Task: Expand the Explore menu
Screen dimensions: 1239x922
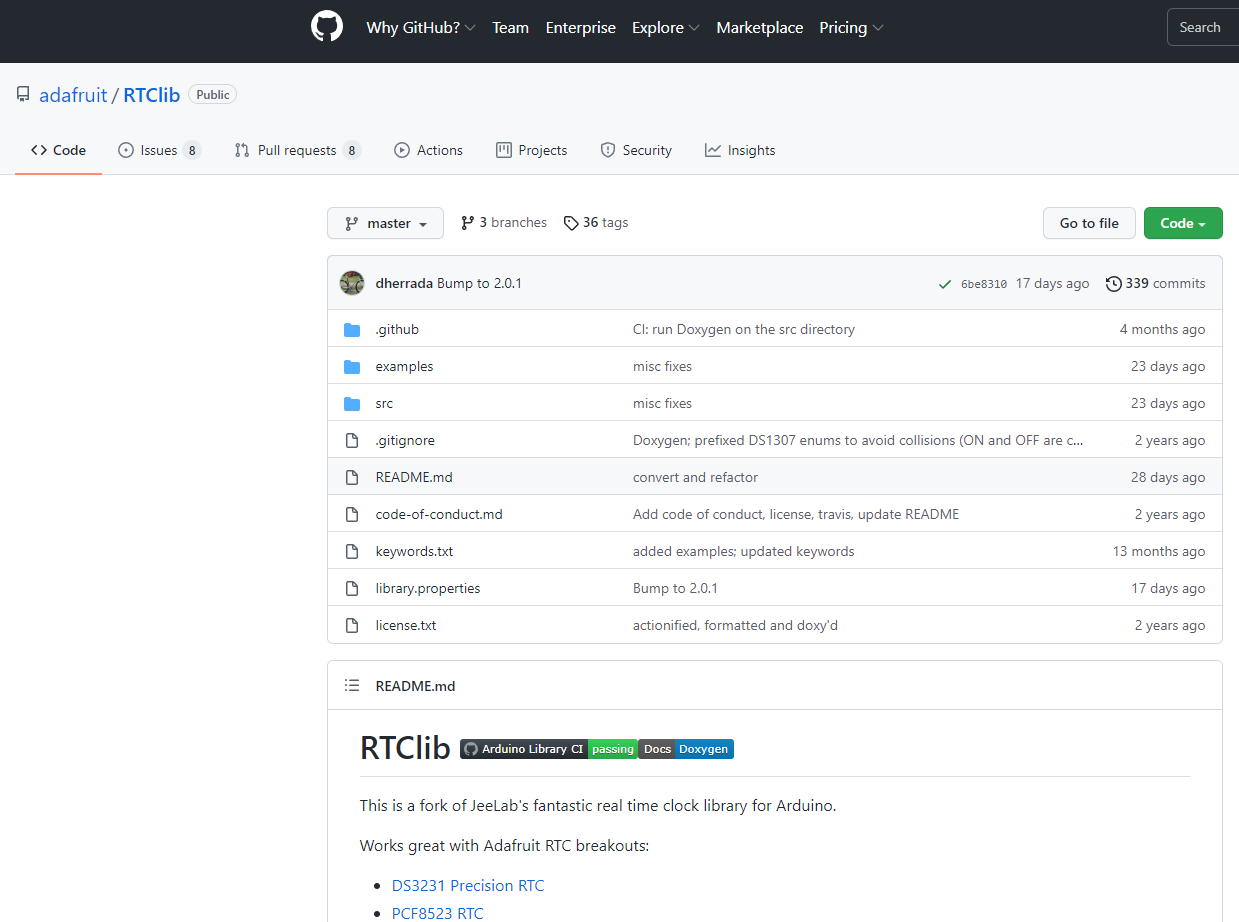Action: click(x=666, y=28)
